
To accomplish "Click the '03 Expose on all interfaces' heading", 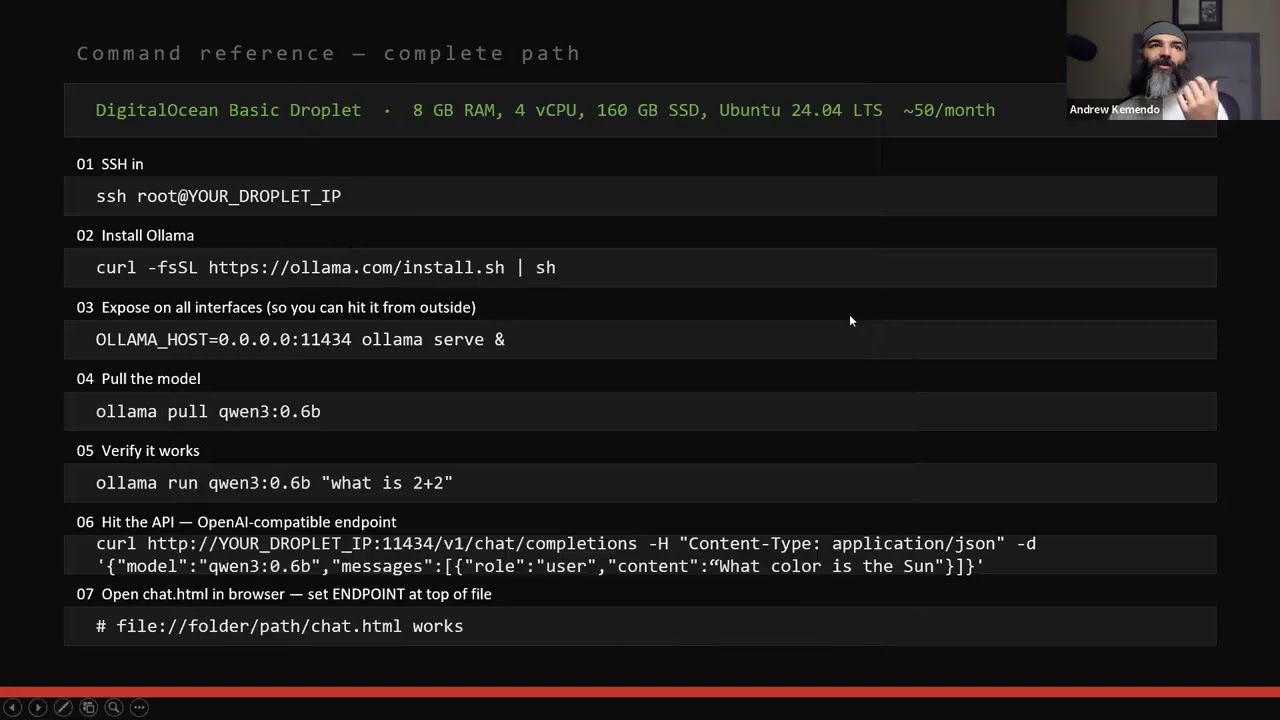I will (x=276, y=307).
